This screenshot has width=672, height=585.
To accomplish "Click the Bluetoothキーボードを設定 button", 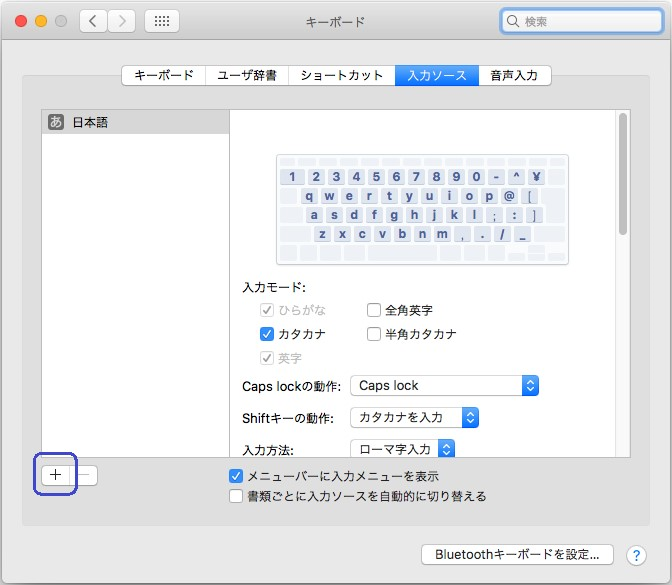I will click(517, 554).
